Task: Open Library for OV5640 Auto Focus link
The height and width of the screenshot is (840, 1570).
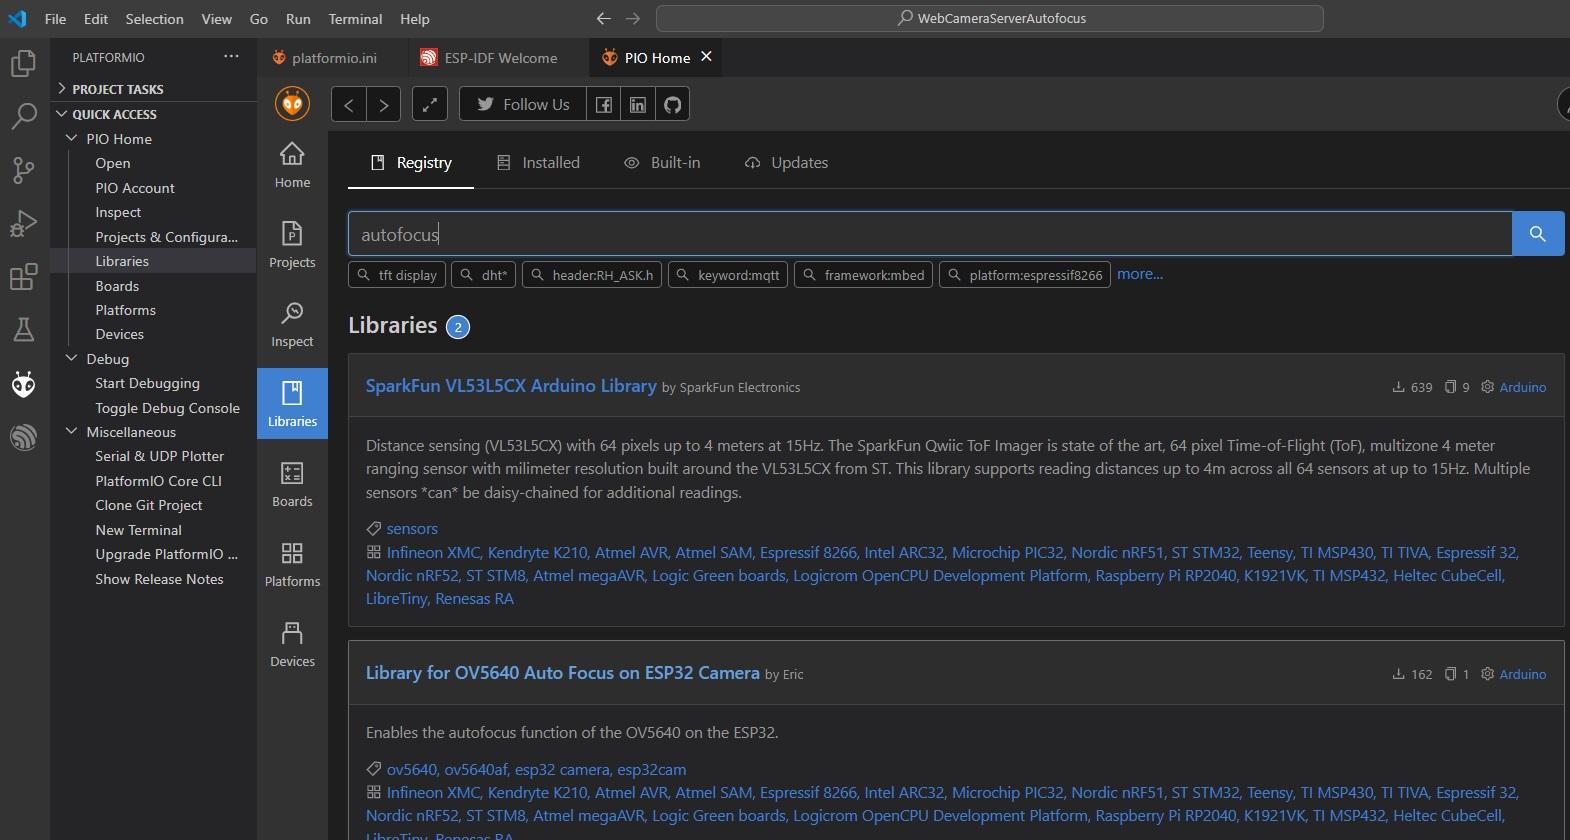Action: (563, 673)
